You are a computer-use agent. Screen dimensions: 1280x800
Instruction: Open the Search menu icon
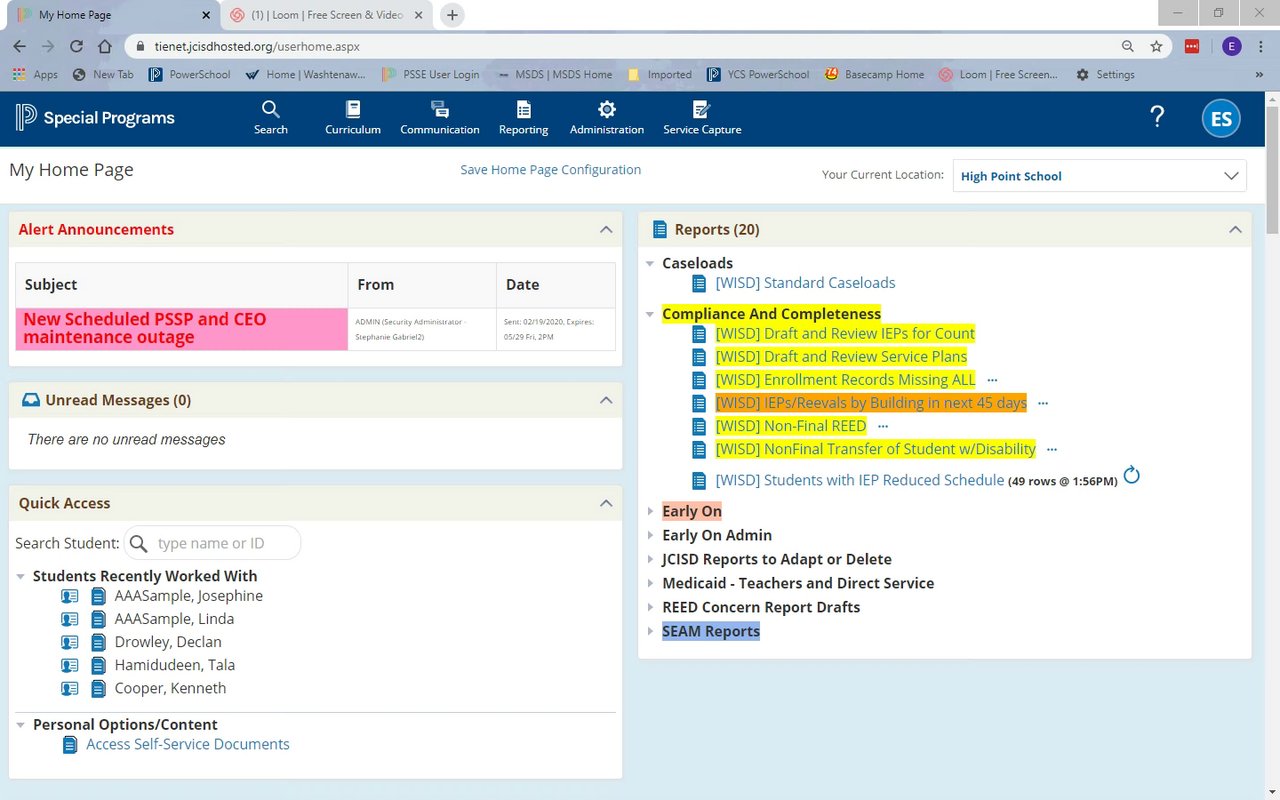[270, 109]
